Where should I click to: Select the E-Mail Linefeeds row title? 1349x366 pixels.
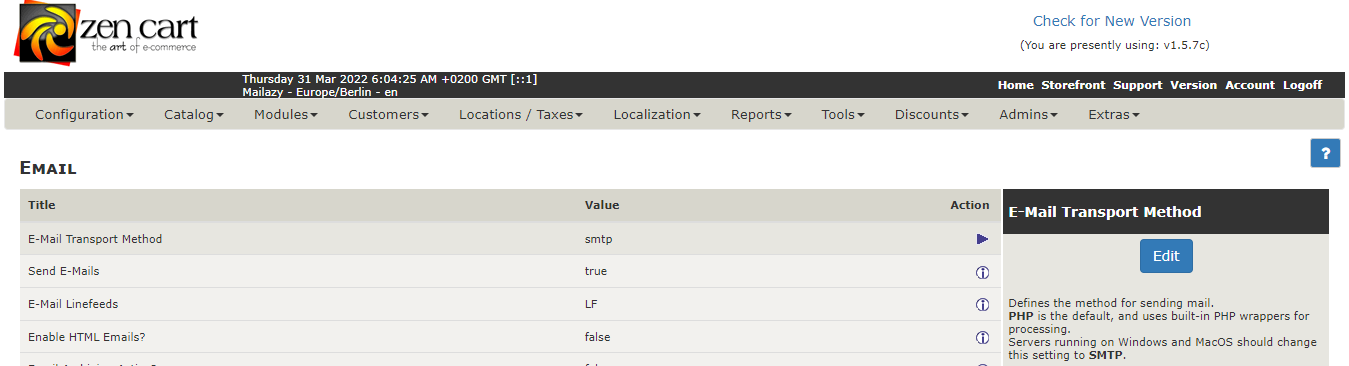pyautogui.click(x=73, y=305)
